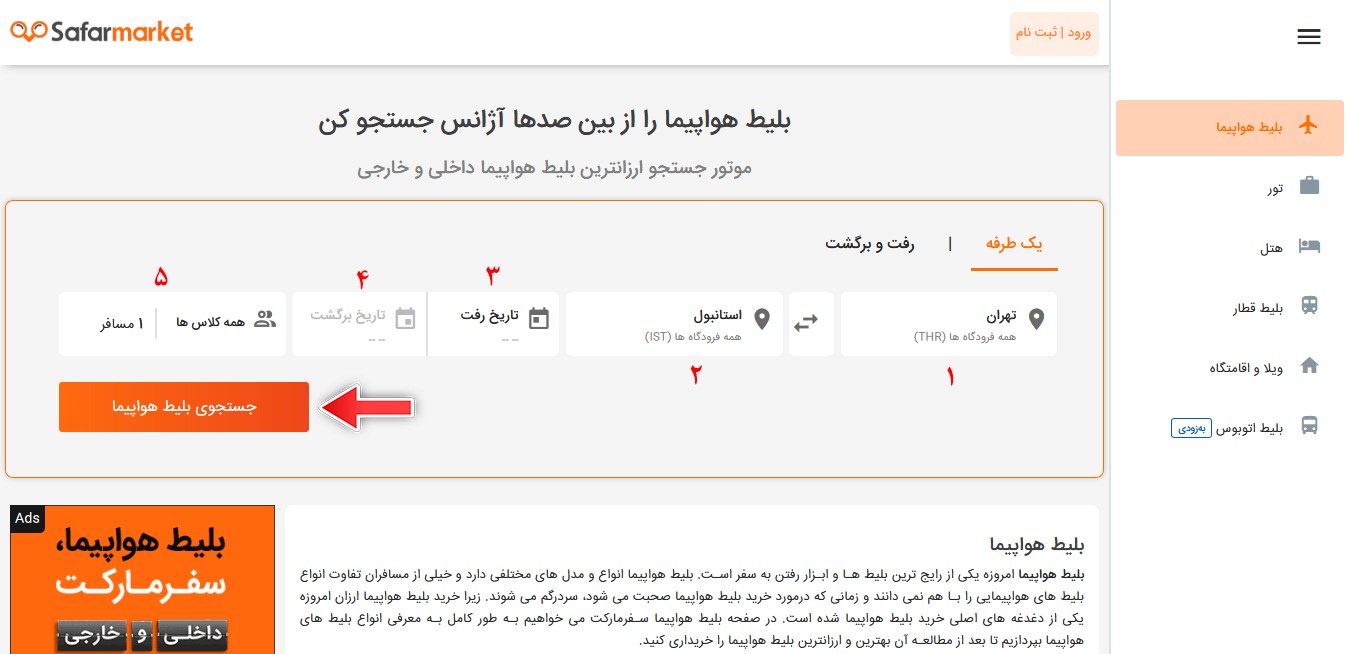Click location pin icon beside تهران
The height and width of the screenshot is (654, 1349).
1036,320
